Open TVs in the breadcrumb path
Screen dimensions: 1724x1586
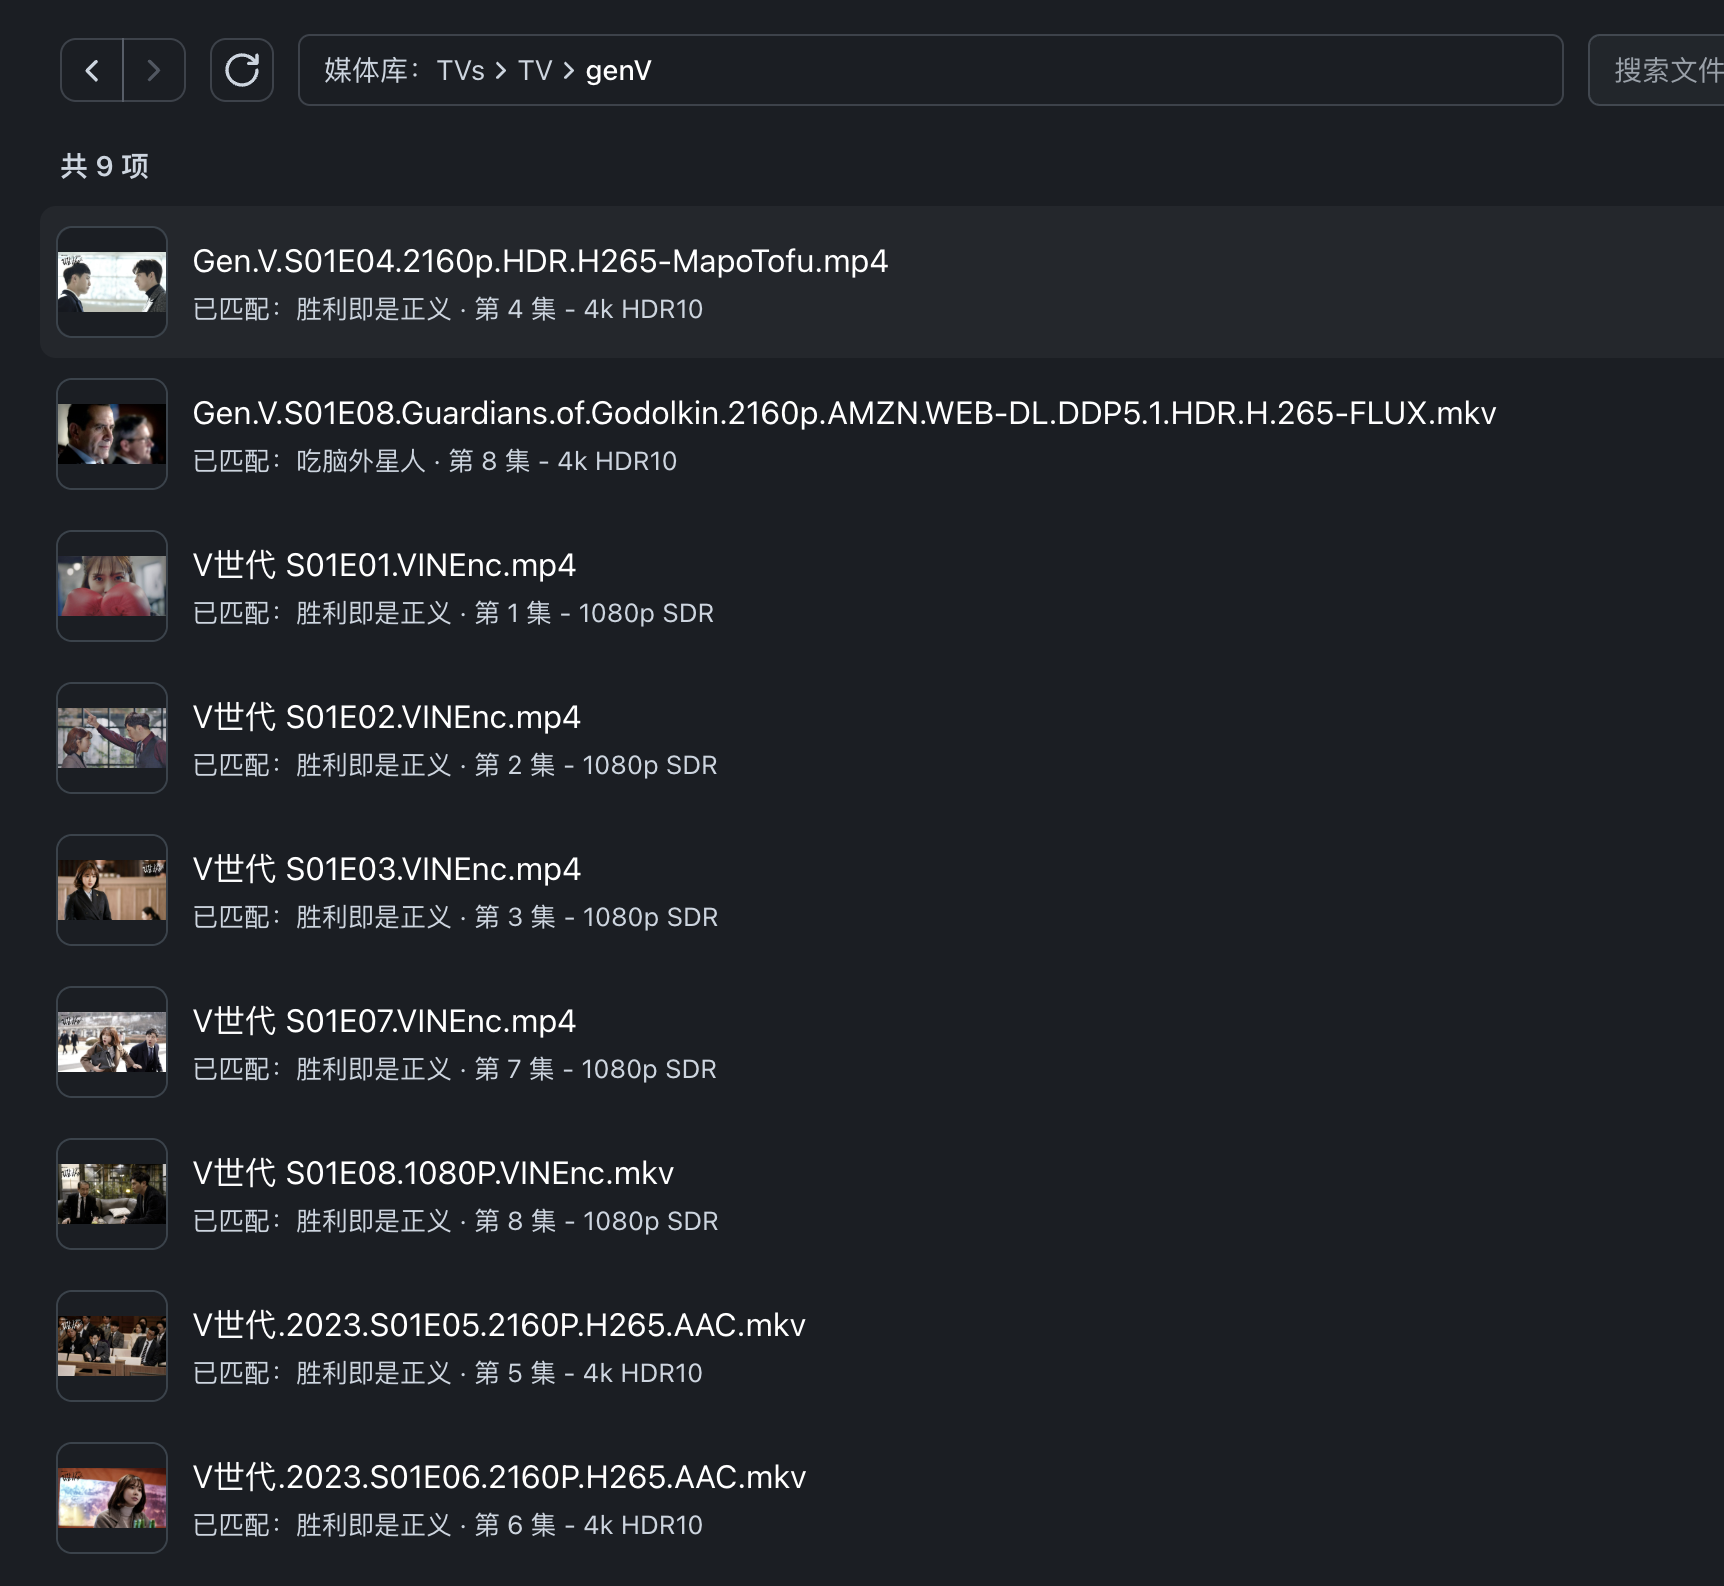459,70
